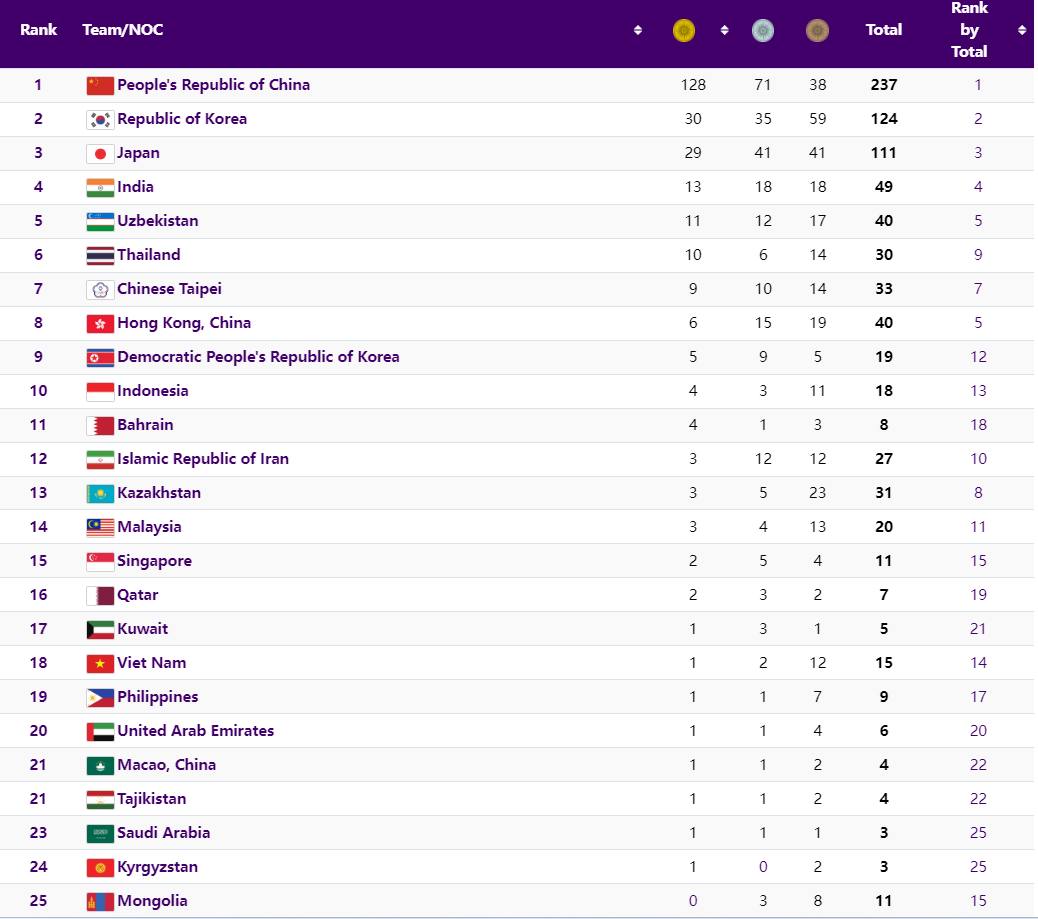Click the bronze medal icon in the header
This screenshot has width=1038, height=919.
tap(817, 30)
